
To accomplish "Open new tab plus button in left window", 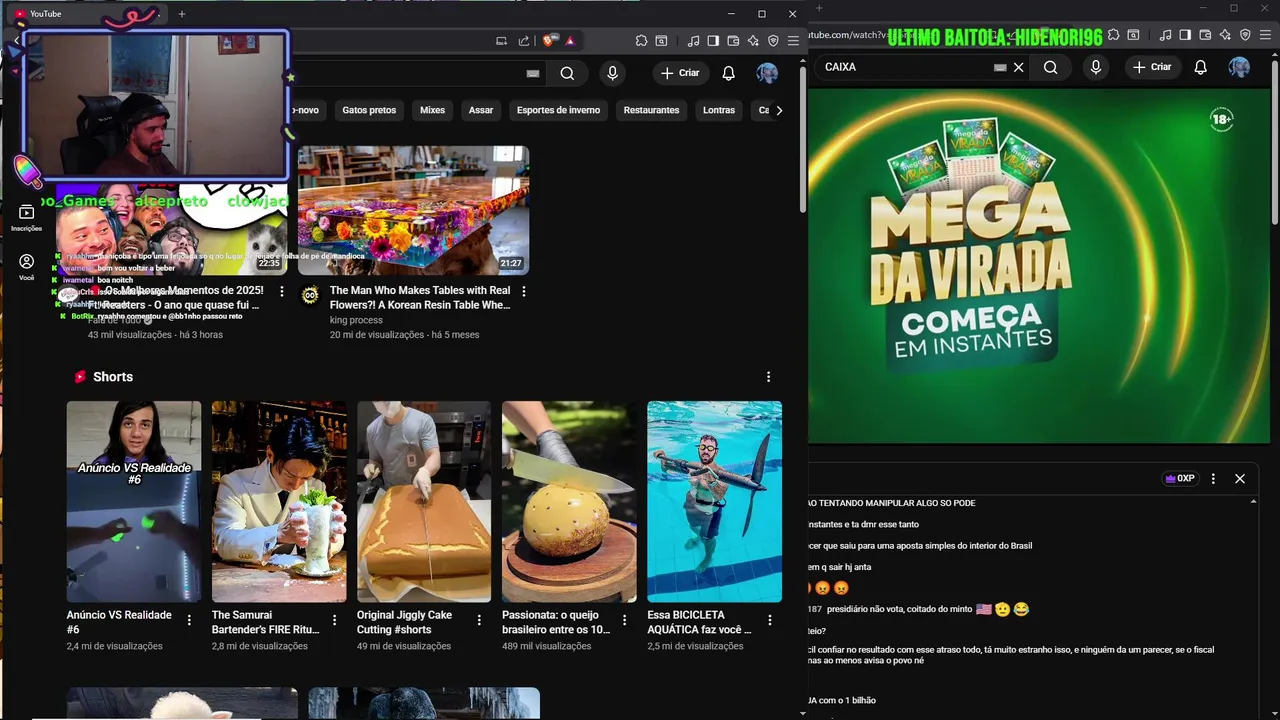I will (x=182, y=14).
